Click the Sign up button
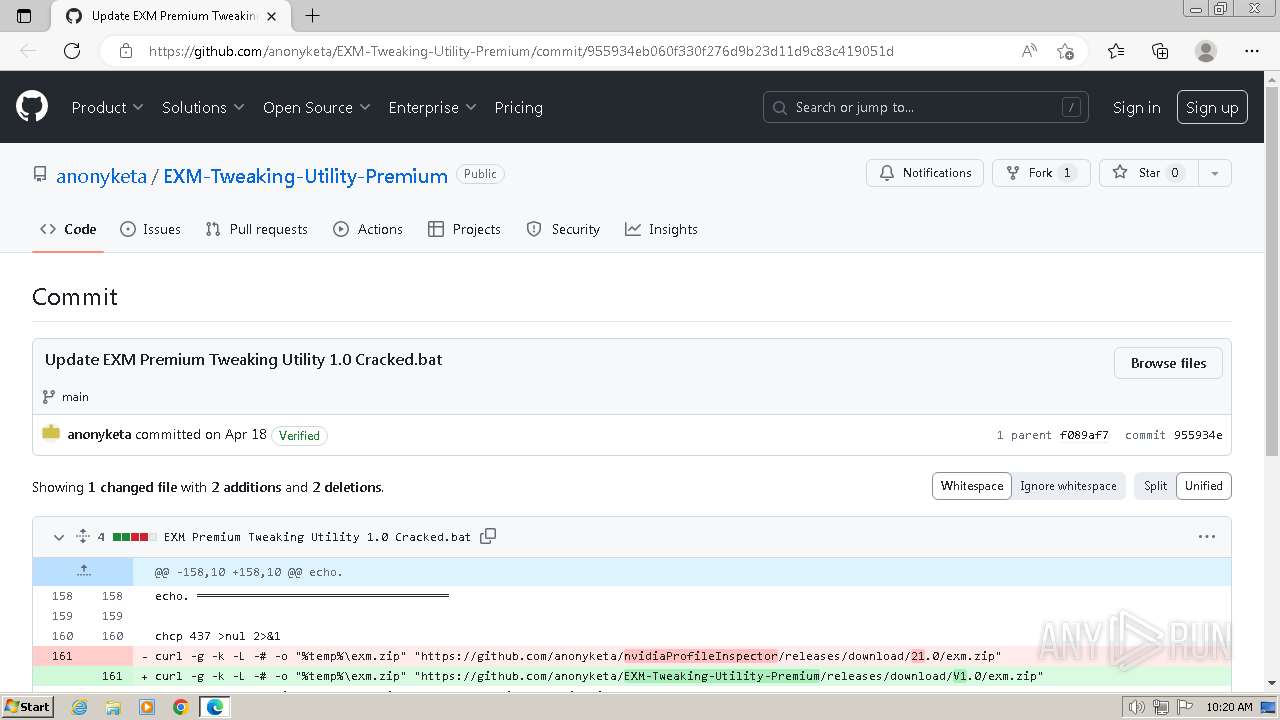The width and height of the screenshot is (1280, 720). click(1212, 107)
